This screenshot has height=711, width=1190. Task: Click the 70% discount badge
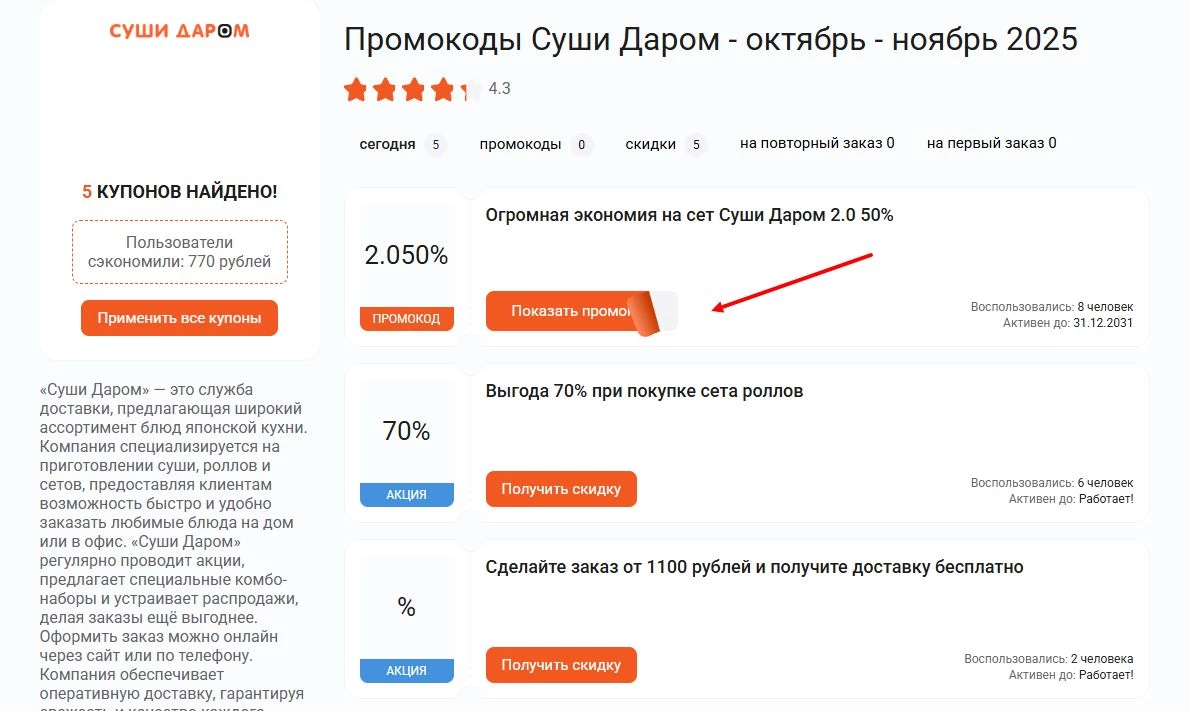[406, 431]
